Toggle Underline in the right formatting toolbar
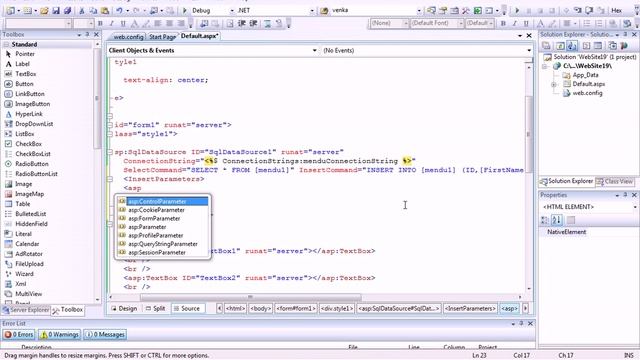The image size is (640, 360). [526, 24]
